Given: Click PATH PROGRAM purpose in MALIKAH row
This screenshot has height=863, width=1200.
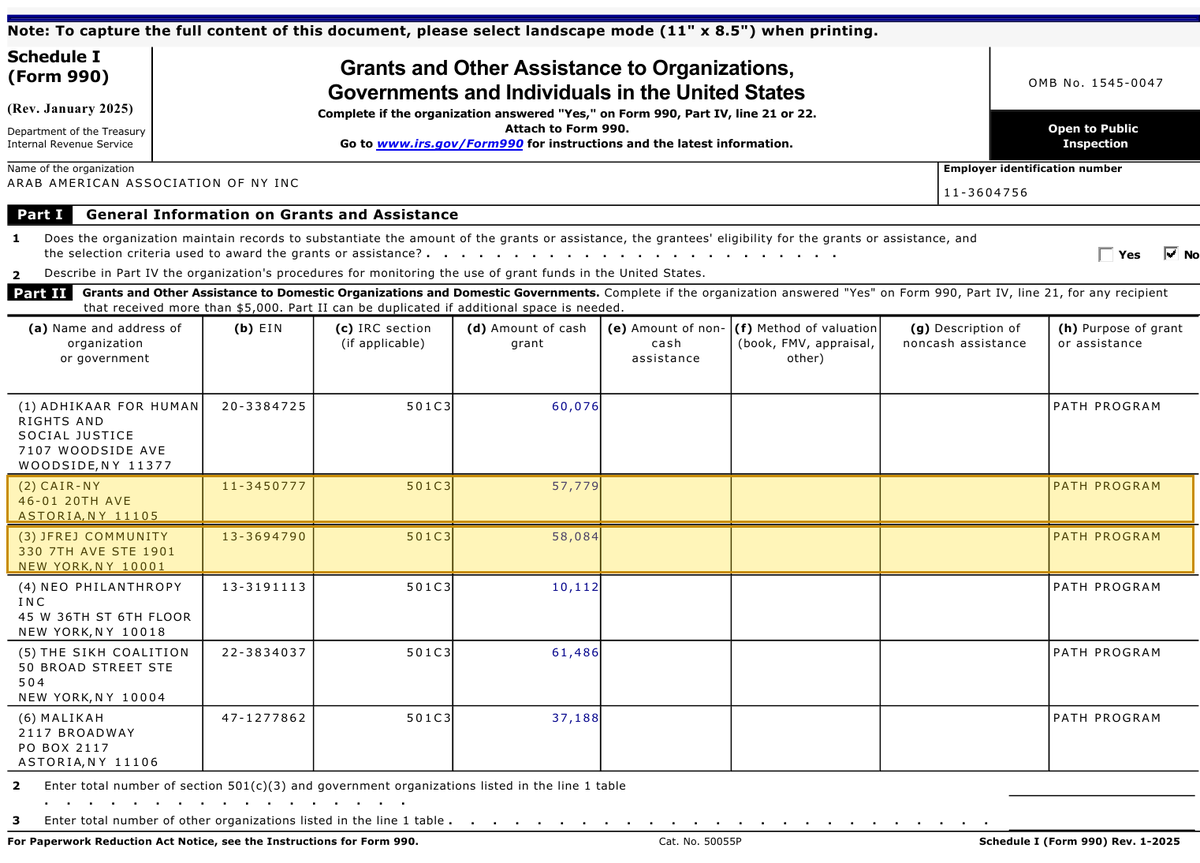Looking at the screenshot, I should tap(1107, 717).
